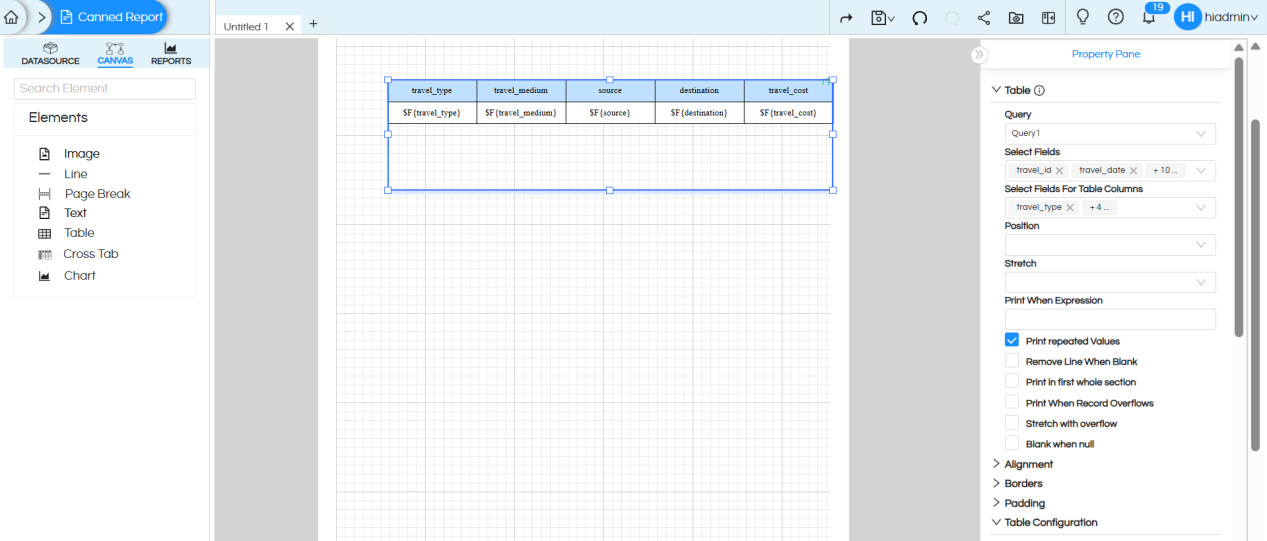Image resolution: width=1267 pixels, height=541 pixels.
Task: Remove the travel_id field tag
Action: point(1060,171)
